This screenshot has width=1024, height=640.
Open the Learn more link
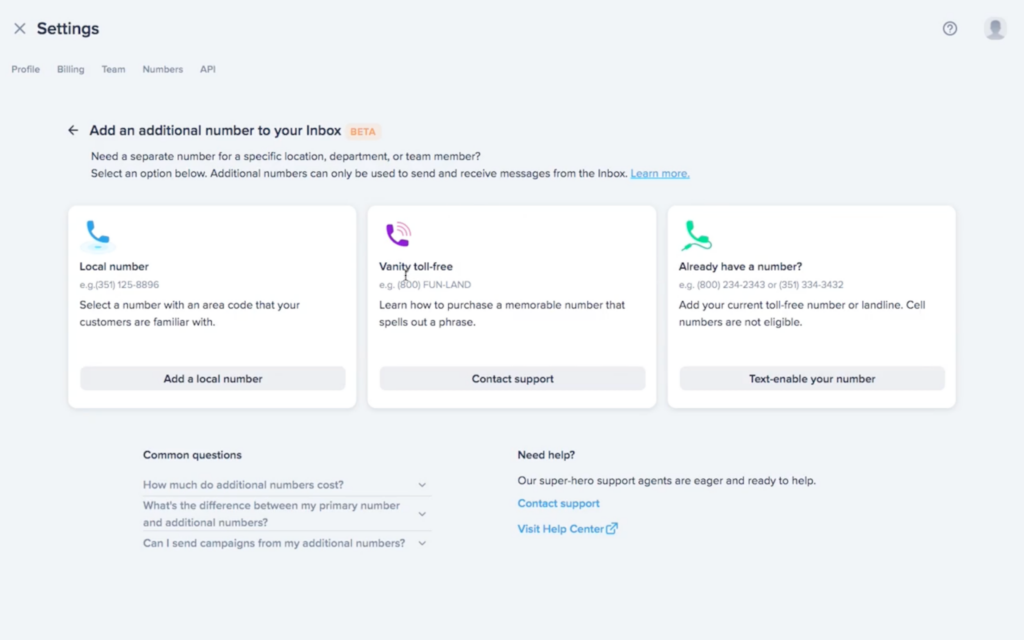point(659,173)
